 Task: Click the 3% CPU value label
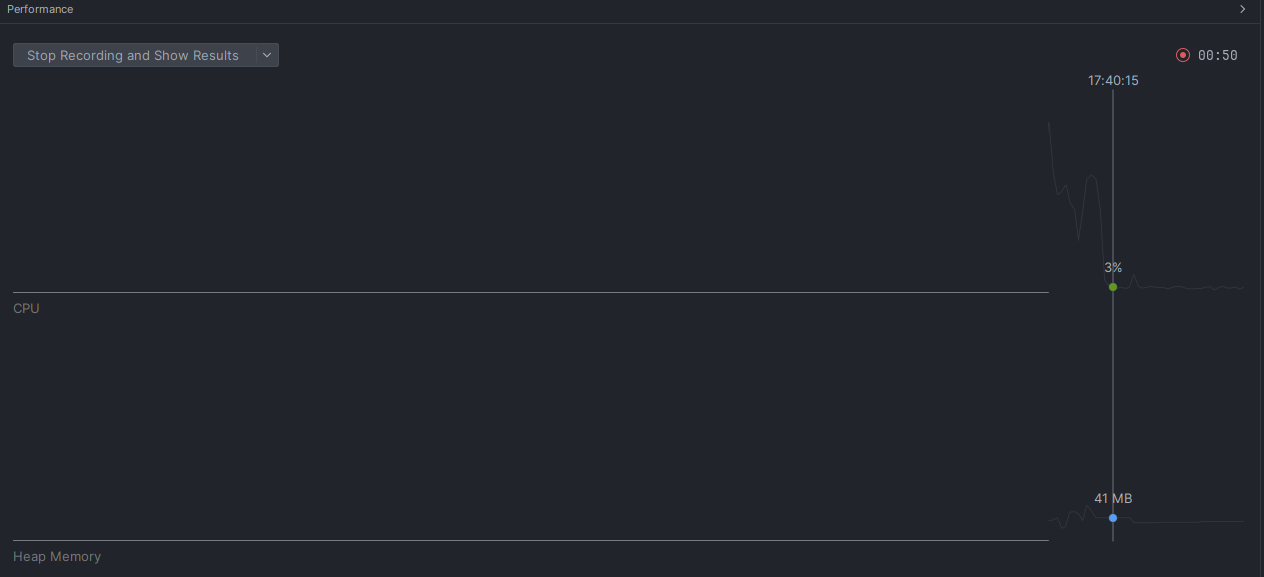point(1113,268)
